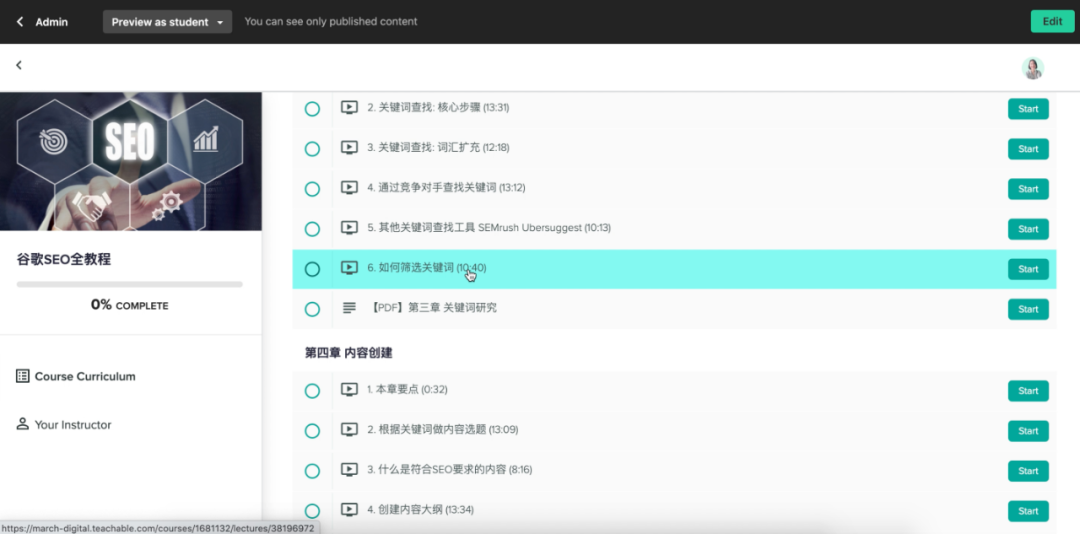Click video icon of 3. 什么是符合SEO要求的内容

[x=349, y=469]
